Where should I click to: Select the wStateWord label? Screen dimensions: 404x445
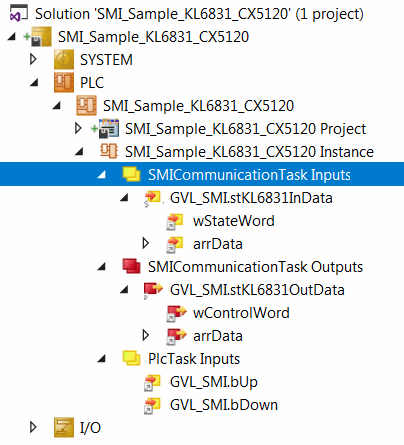point(234,221)
